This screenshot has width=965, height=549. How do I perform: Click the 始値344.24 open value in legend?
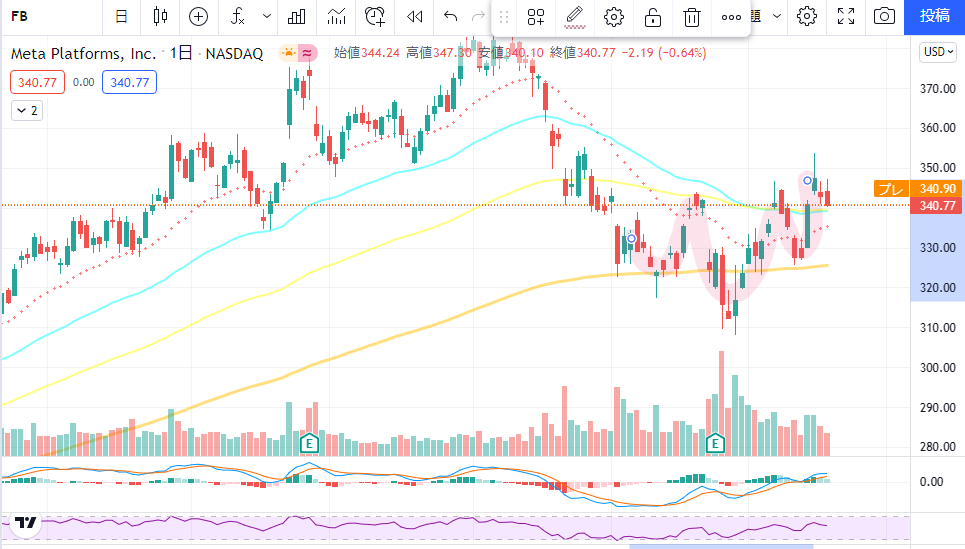coord(367,53)
